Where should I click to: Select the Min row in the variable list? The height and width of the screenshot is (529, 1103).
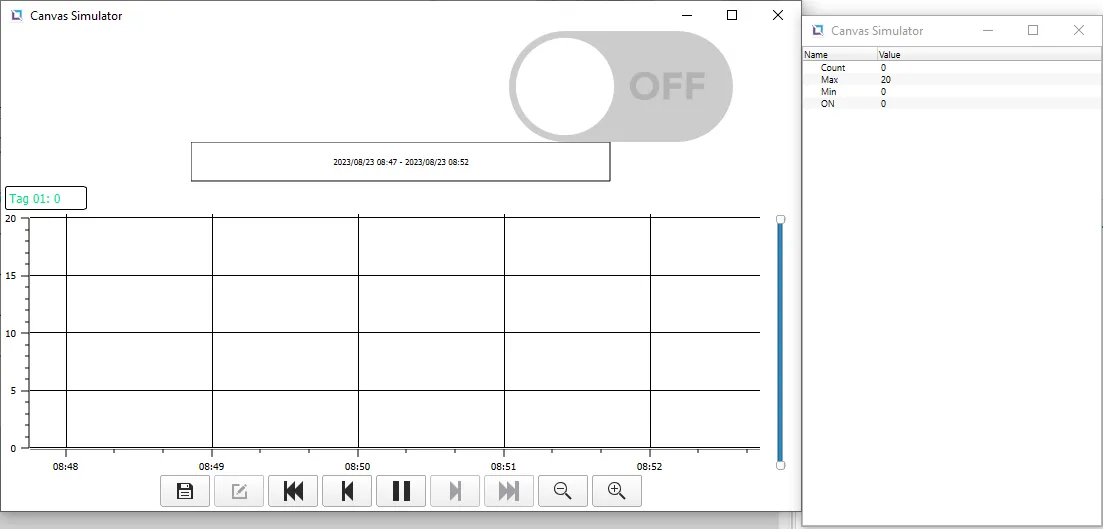(828, 92)
